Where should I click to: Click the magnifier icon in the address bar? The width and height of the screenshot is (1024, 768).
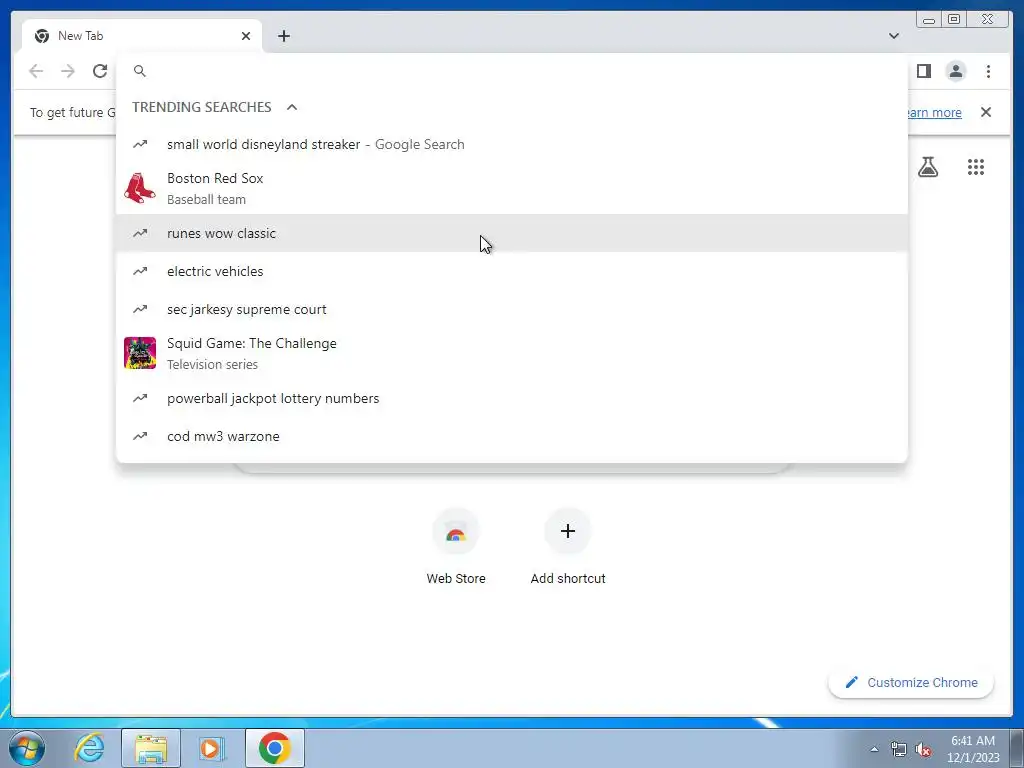coord(140,71)
